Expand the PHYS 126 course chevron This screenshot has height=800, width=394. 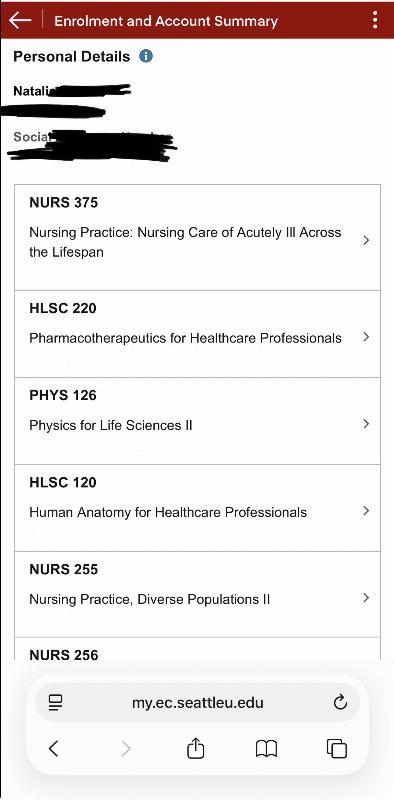click(x=366, y=423)
